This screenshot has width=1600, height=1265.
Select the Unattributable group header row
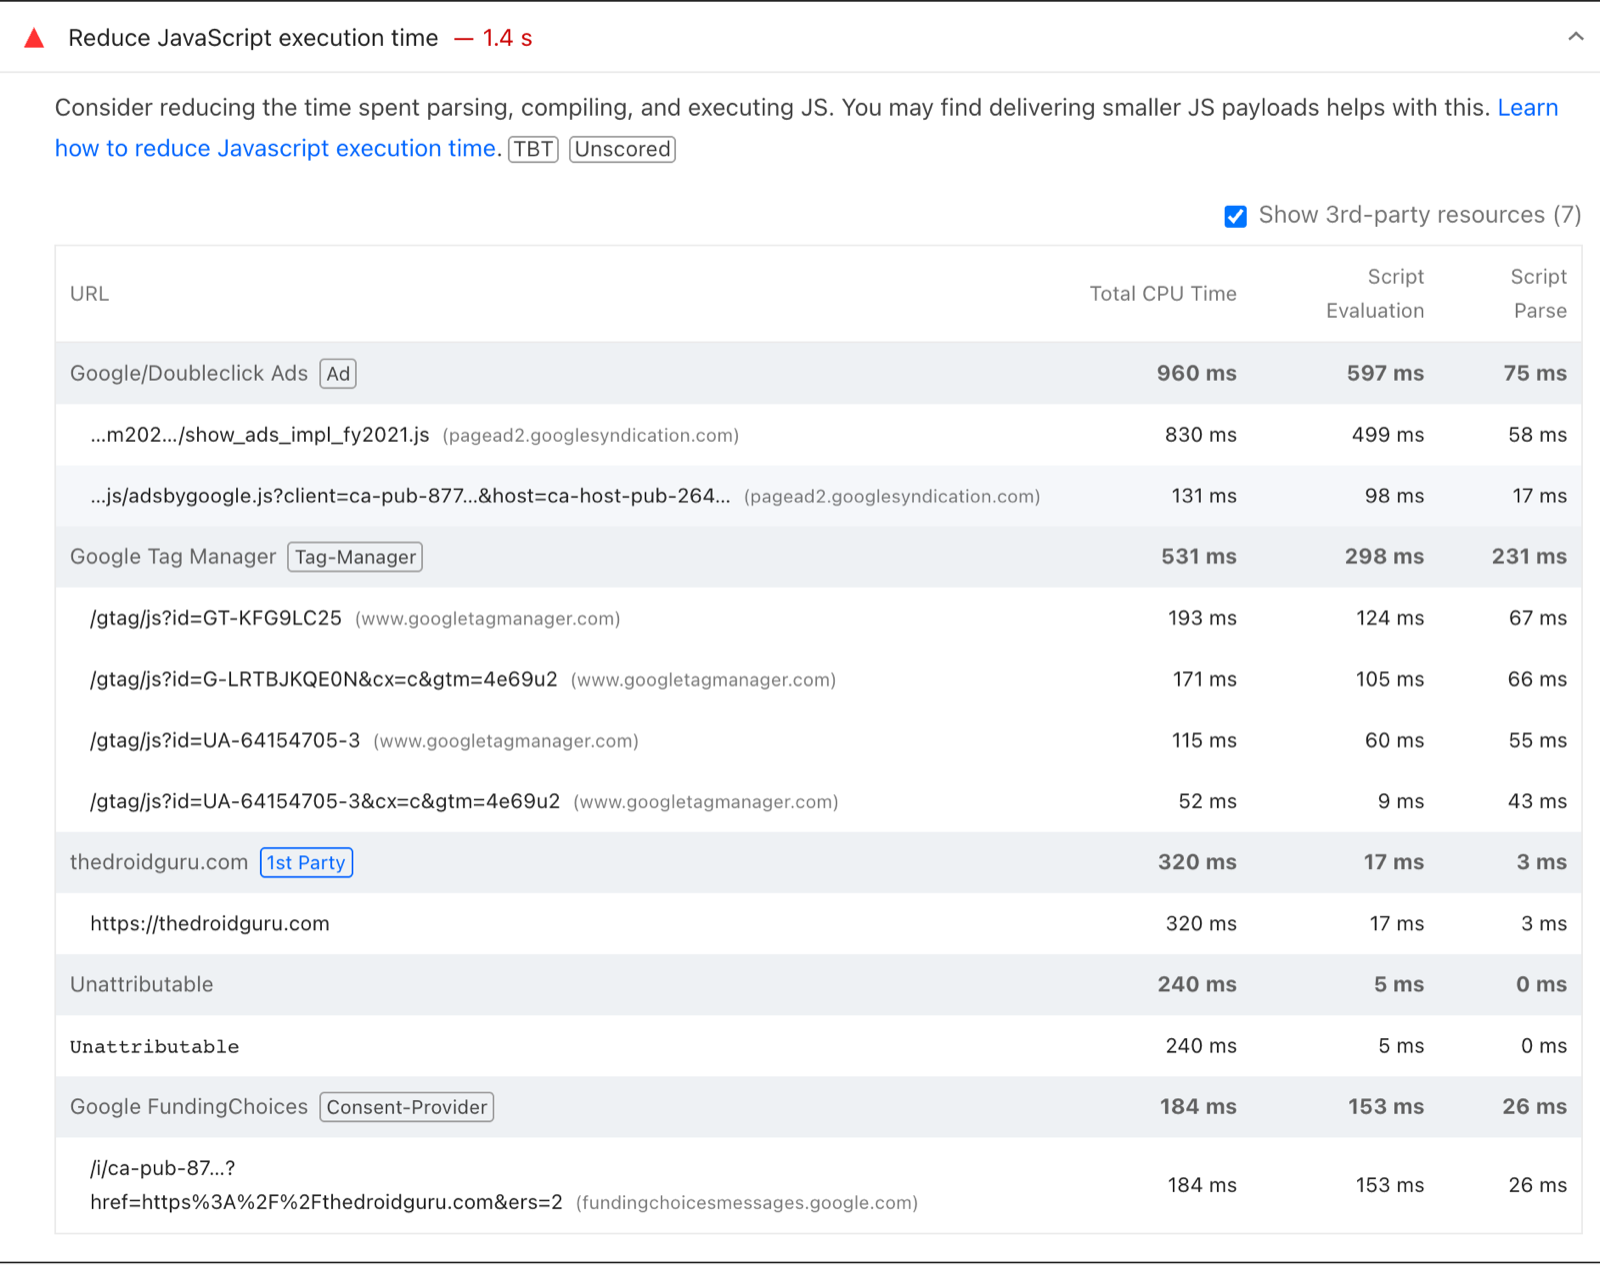[818, 984]
